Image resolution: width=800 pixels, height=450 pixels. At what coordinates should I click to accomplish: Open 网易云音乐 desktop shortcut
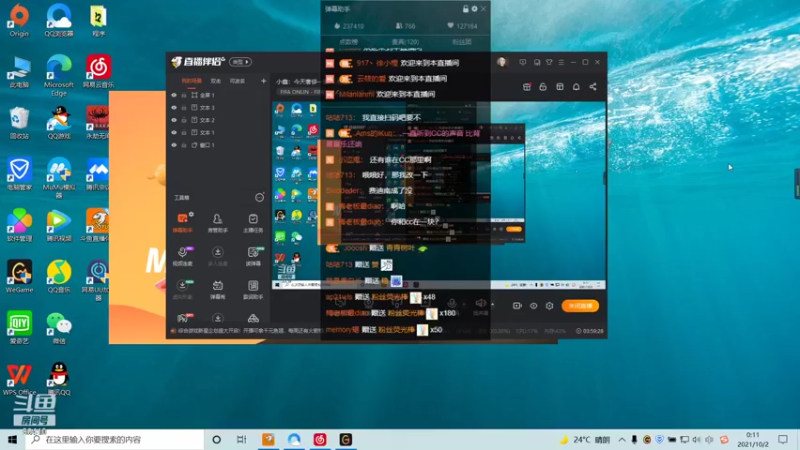point(98,71)
